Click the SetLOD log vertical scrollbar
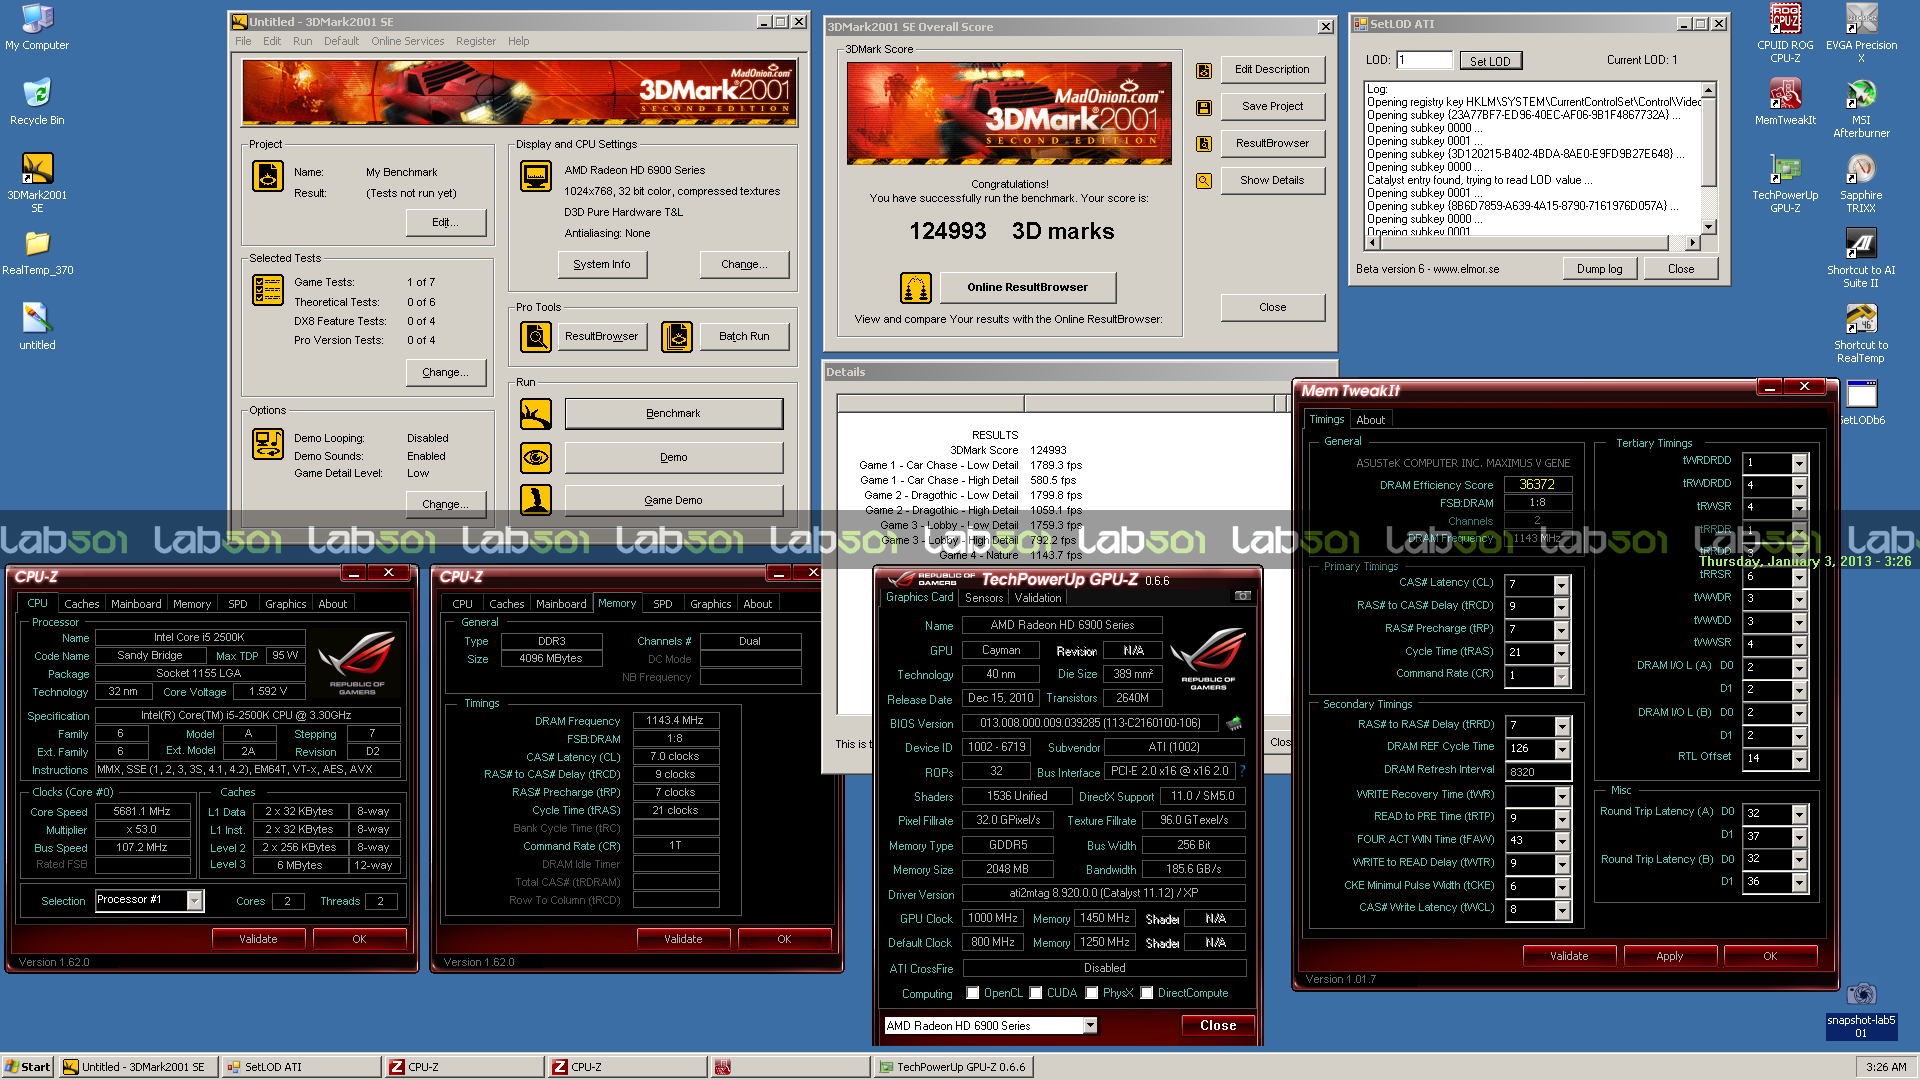 1709,158
